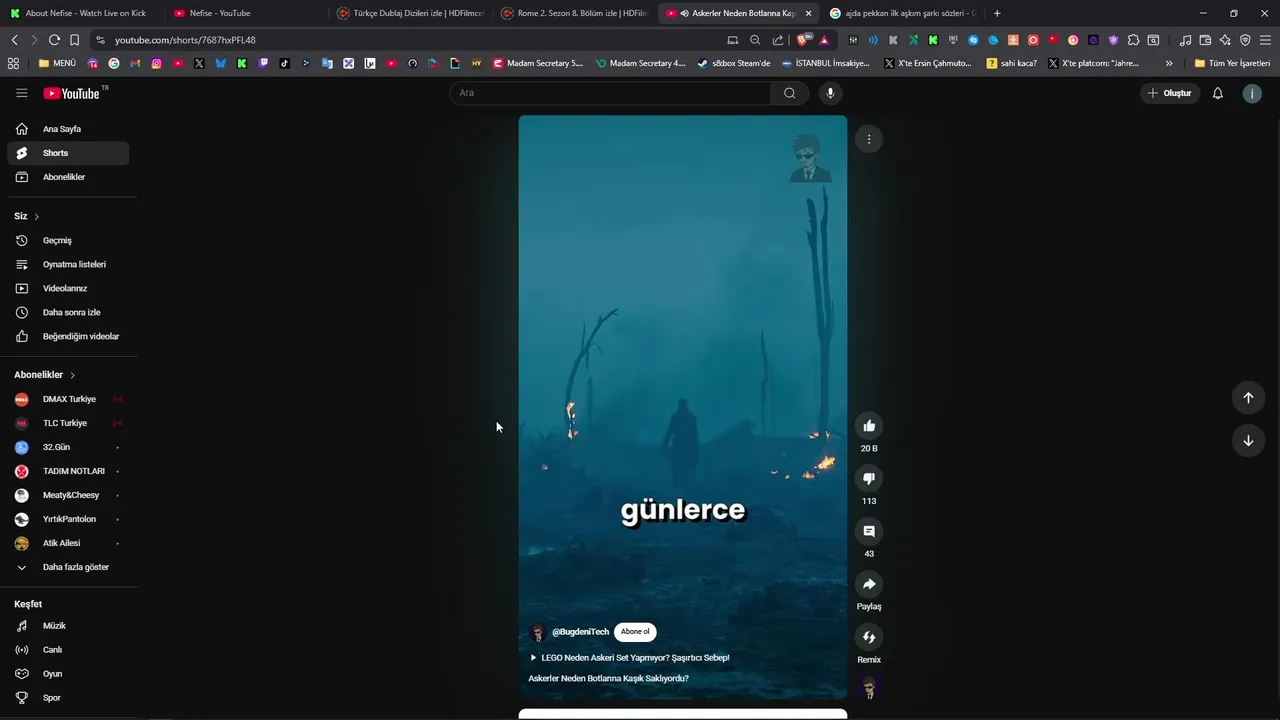
Task: Open the TikTok bookmark icon
Action: pos(285,63)
